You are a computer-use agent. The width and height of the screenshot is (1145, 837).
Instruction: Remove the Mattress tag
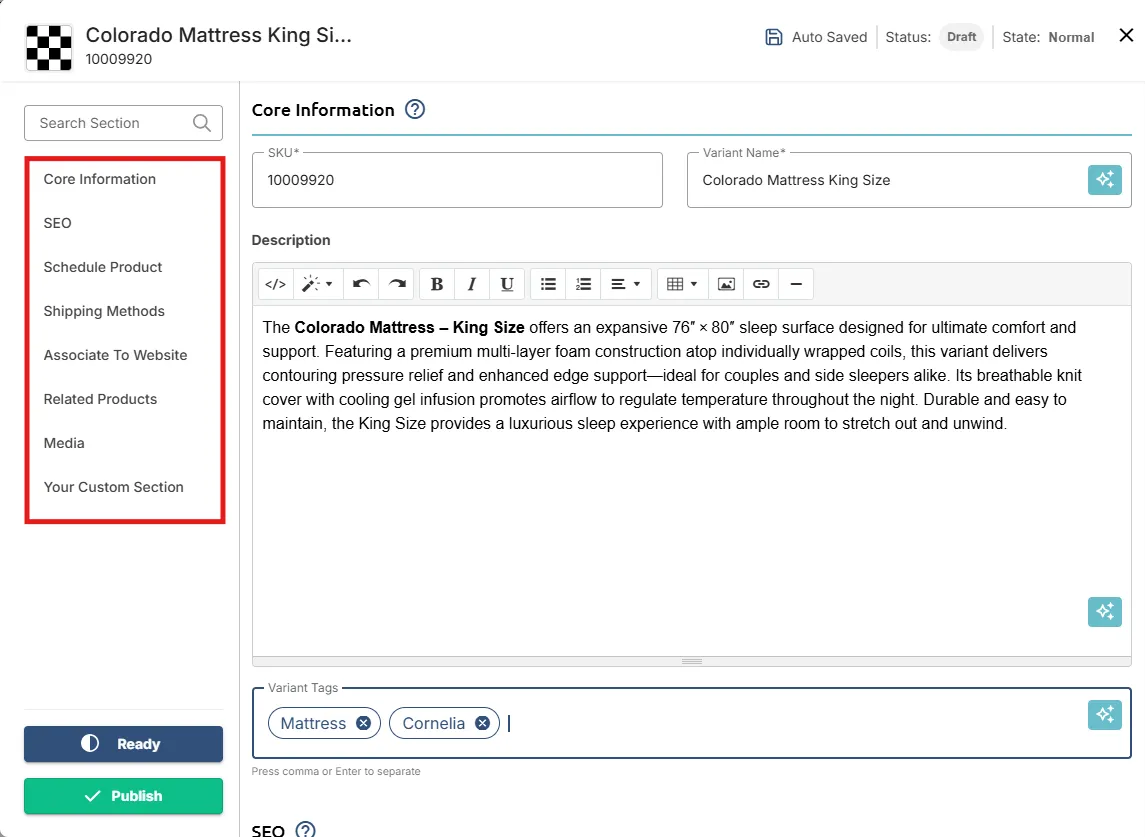pos(363,723)
